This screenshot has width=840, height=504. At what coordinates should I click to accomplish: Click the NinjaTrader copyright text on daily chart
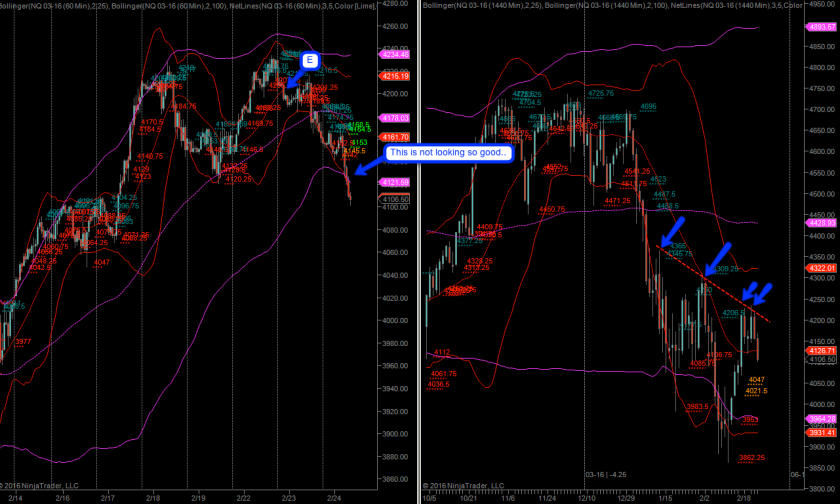point(463,486)
